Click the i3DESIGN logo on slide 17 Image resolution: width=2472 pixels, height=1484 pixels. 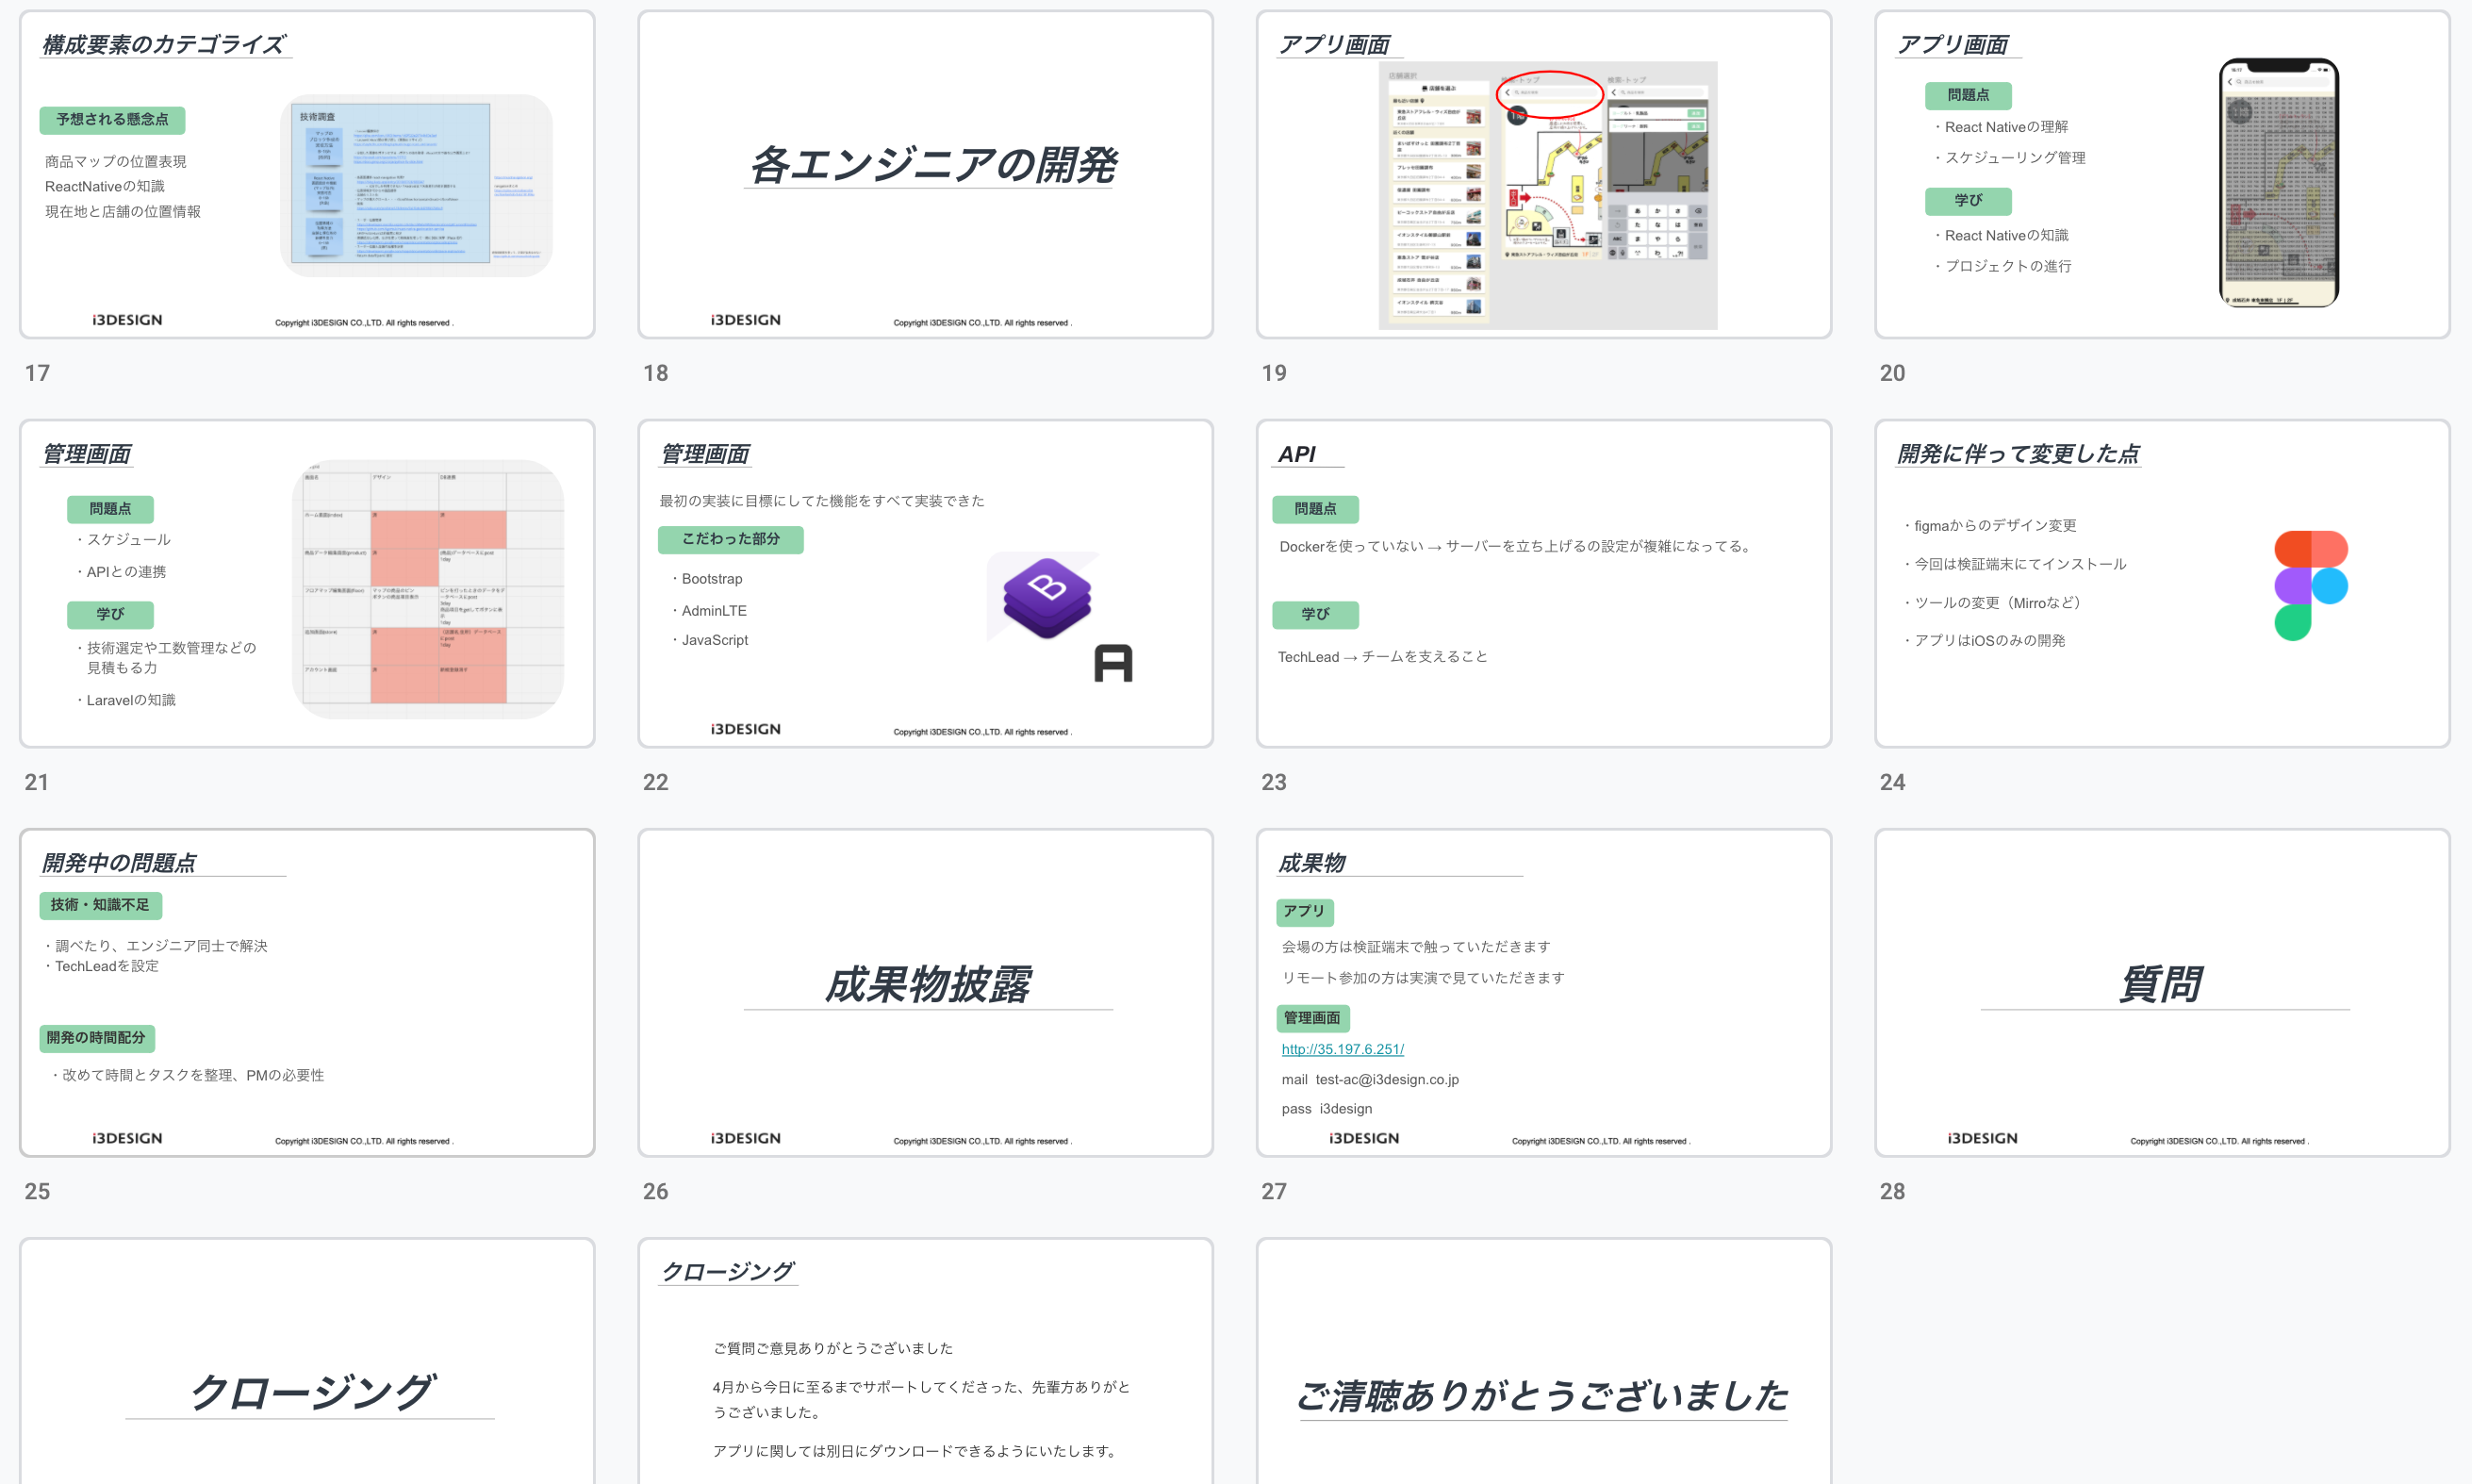pos(127,320)
